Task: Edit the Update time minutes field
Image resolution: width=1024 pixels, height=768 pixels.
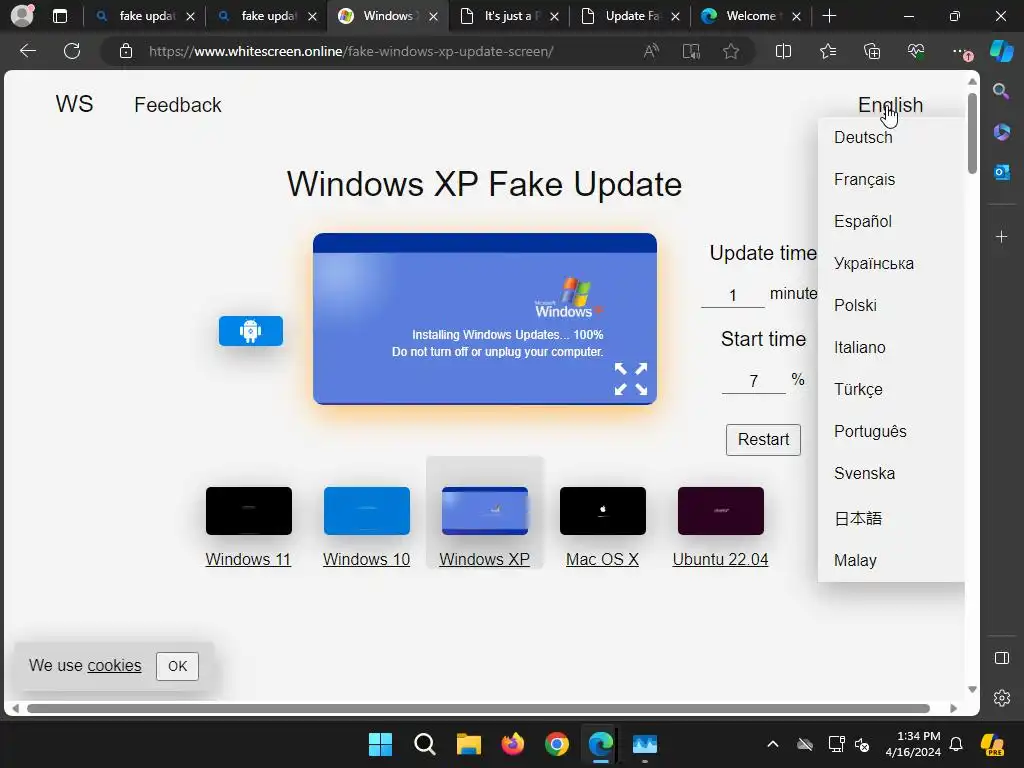Action: click(733, 295)
